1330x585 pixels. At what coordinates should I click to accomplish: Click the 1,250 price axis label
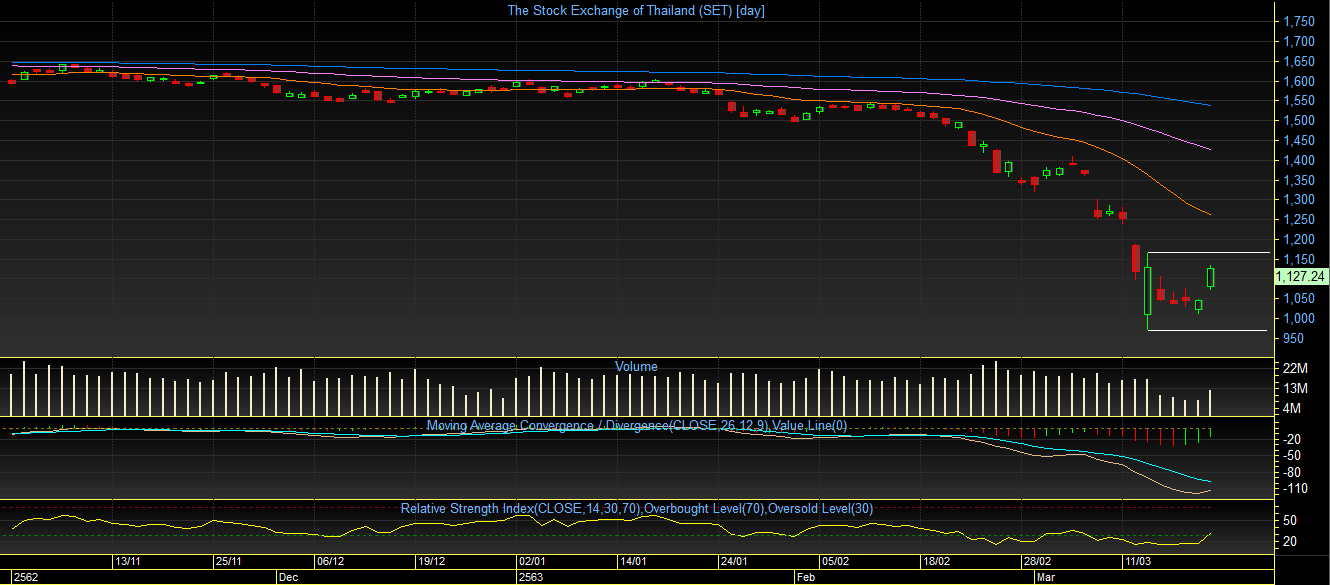coord(1298,219)
